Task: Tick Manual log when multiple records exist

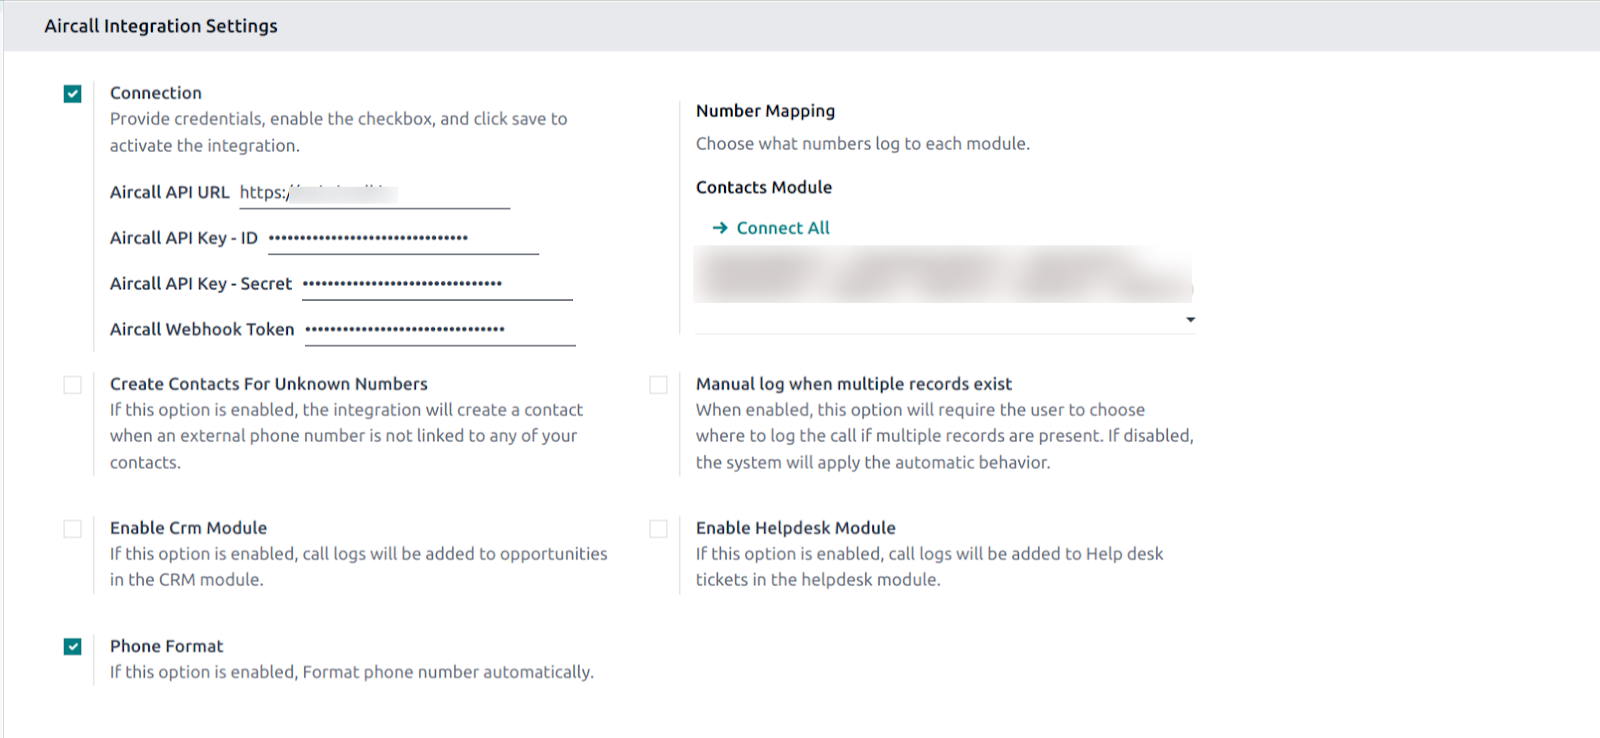Action: [x=658, y=385]
